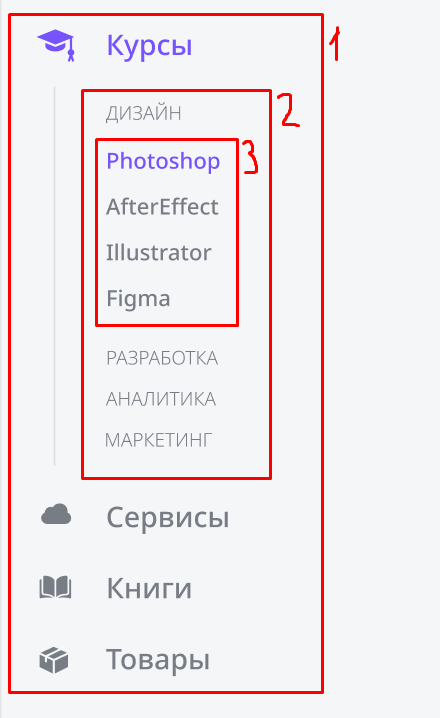440x718 pixels.
Task: Click the box package icon beside Товары
Action: [x=54, y=660]
